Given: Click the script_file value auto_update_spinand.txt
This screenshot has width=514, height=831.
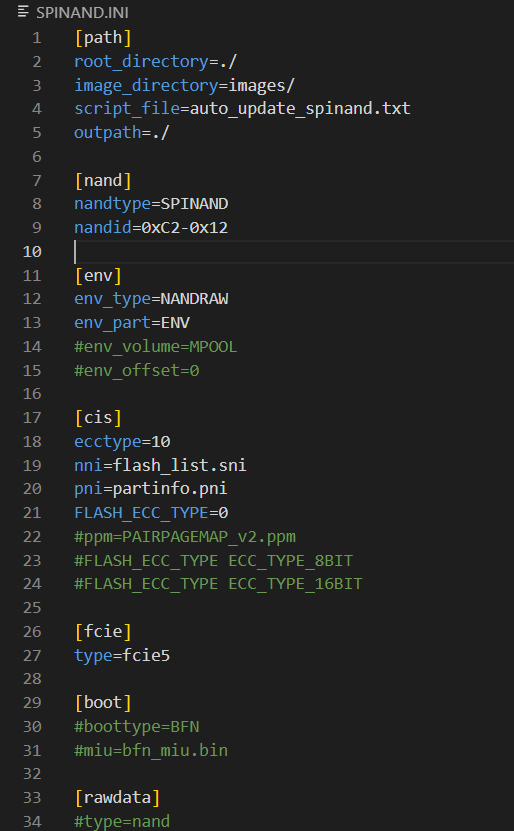Looking at the screenshot, I should [x=300, y=109].
